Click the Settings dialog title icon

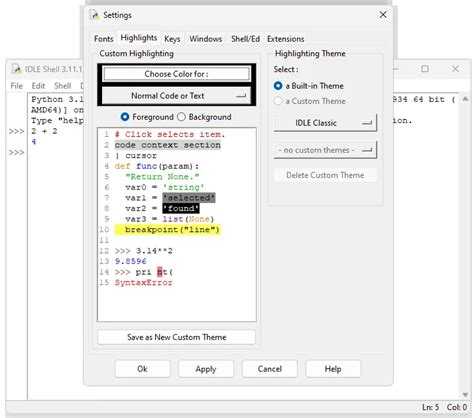click(x=96, y=15)
